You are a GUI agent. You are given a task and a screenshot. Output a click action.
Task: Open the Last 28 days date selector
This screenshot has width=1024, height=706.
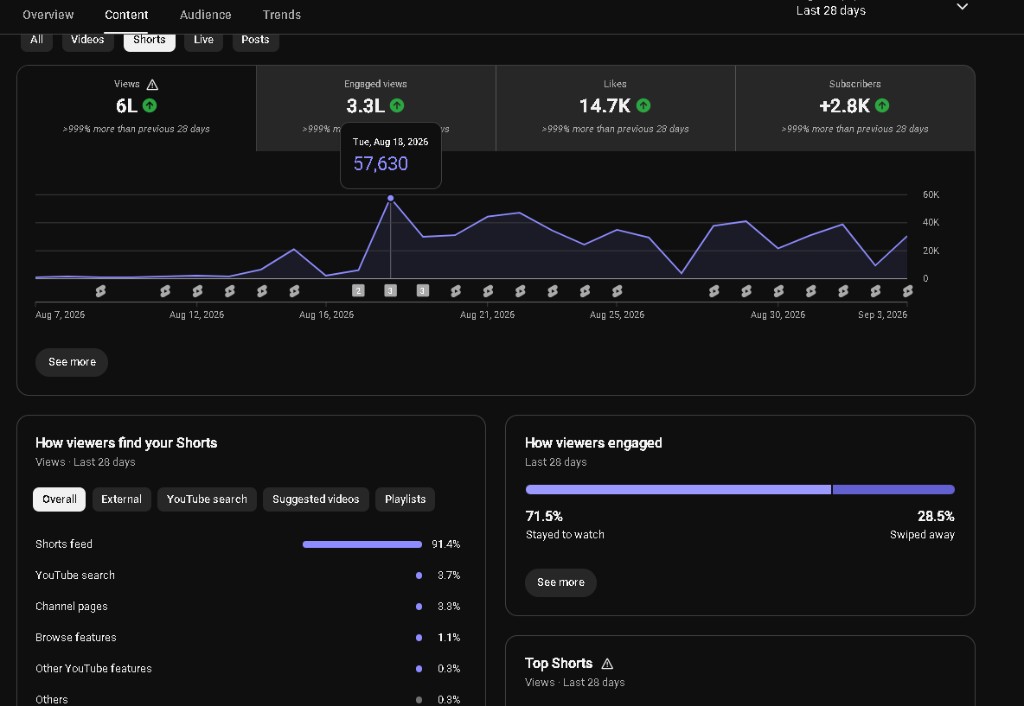coord(882,9)
